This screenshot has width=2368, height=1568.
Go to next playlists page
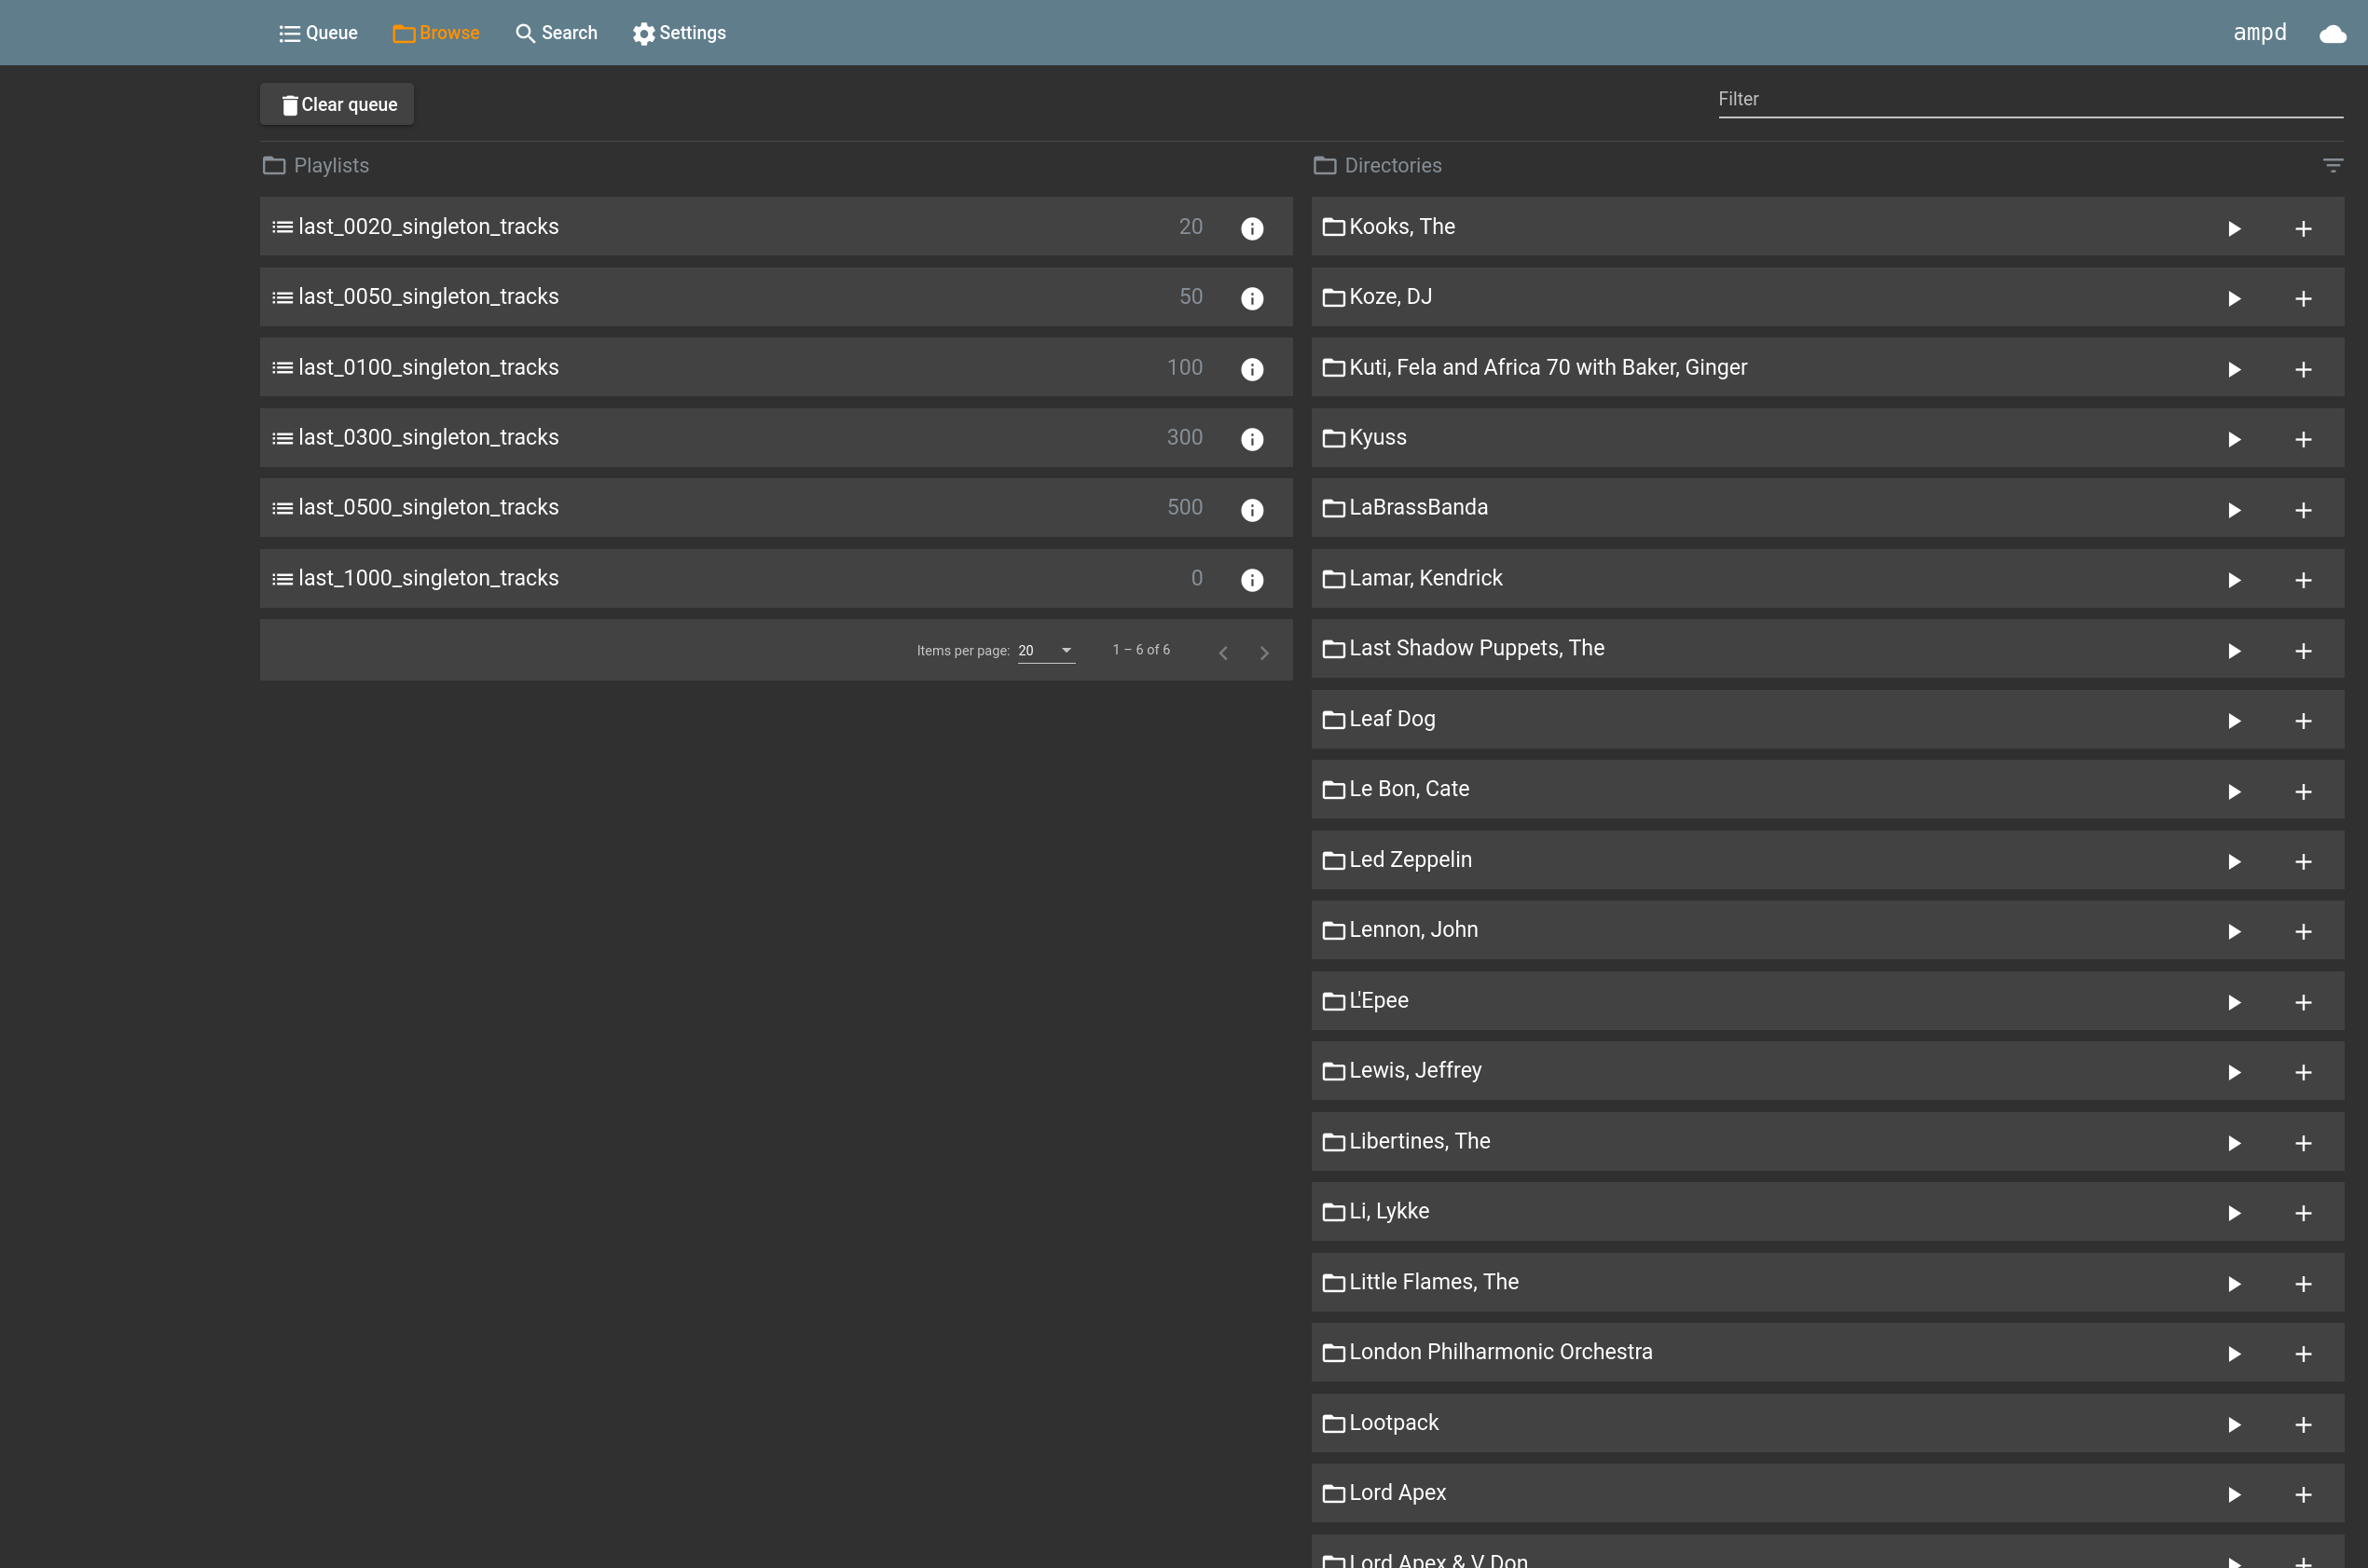(x=1264, y=652)
